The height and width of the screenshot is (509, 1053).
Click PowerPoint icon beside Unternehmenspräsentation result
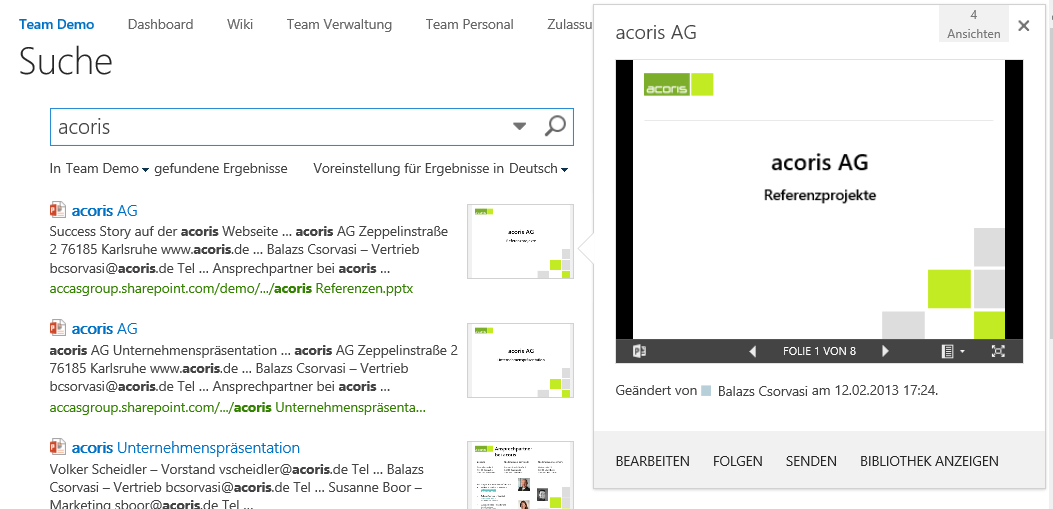[58, 447]
